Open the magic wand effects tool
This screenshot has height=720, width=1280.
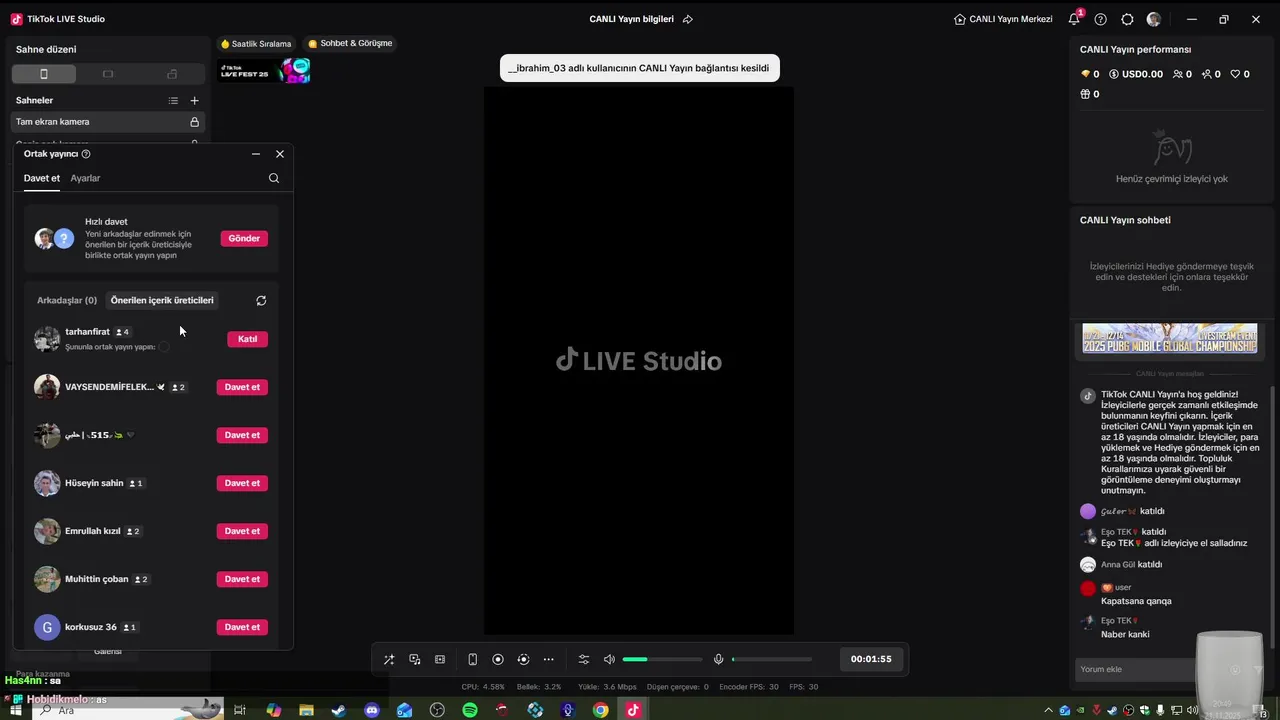tap(389, 659)
